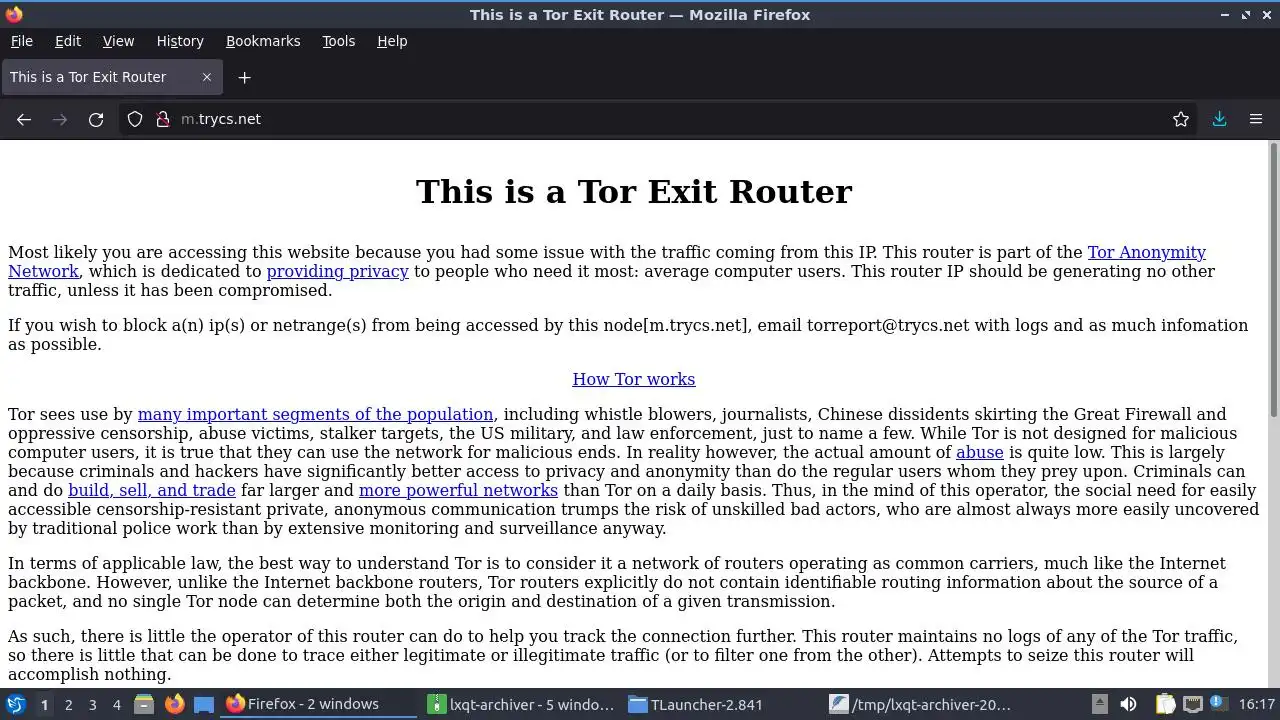Open the Firefox downloads panel
The image size is (1280, 720).
coord(1219,119)
